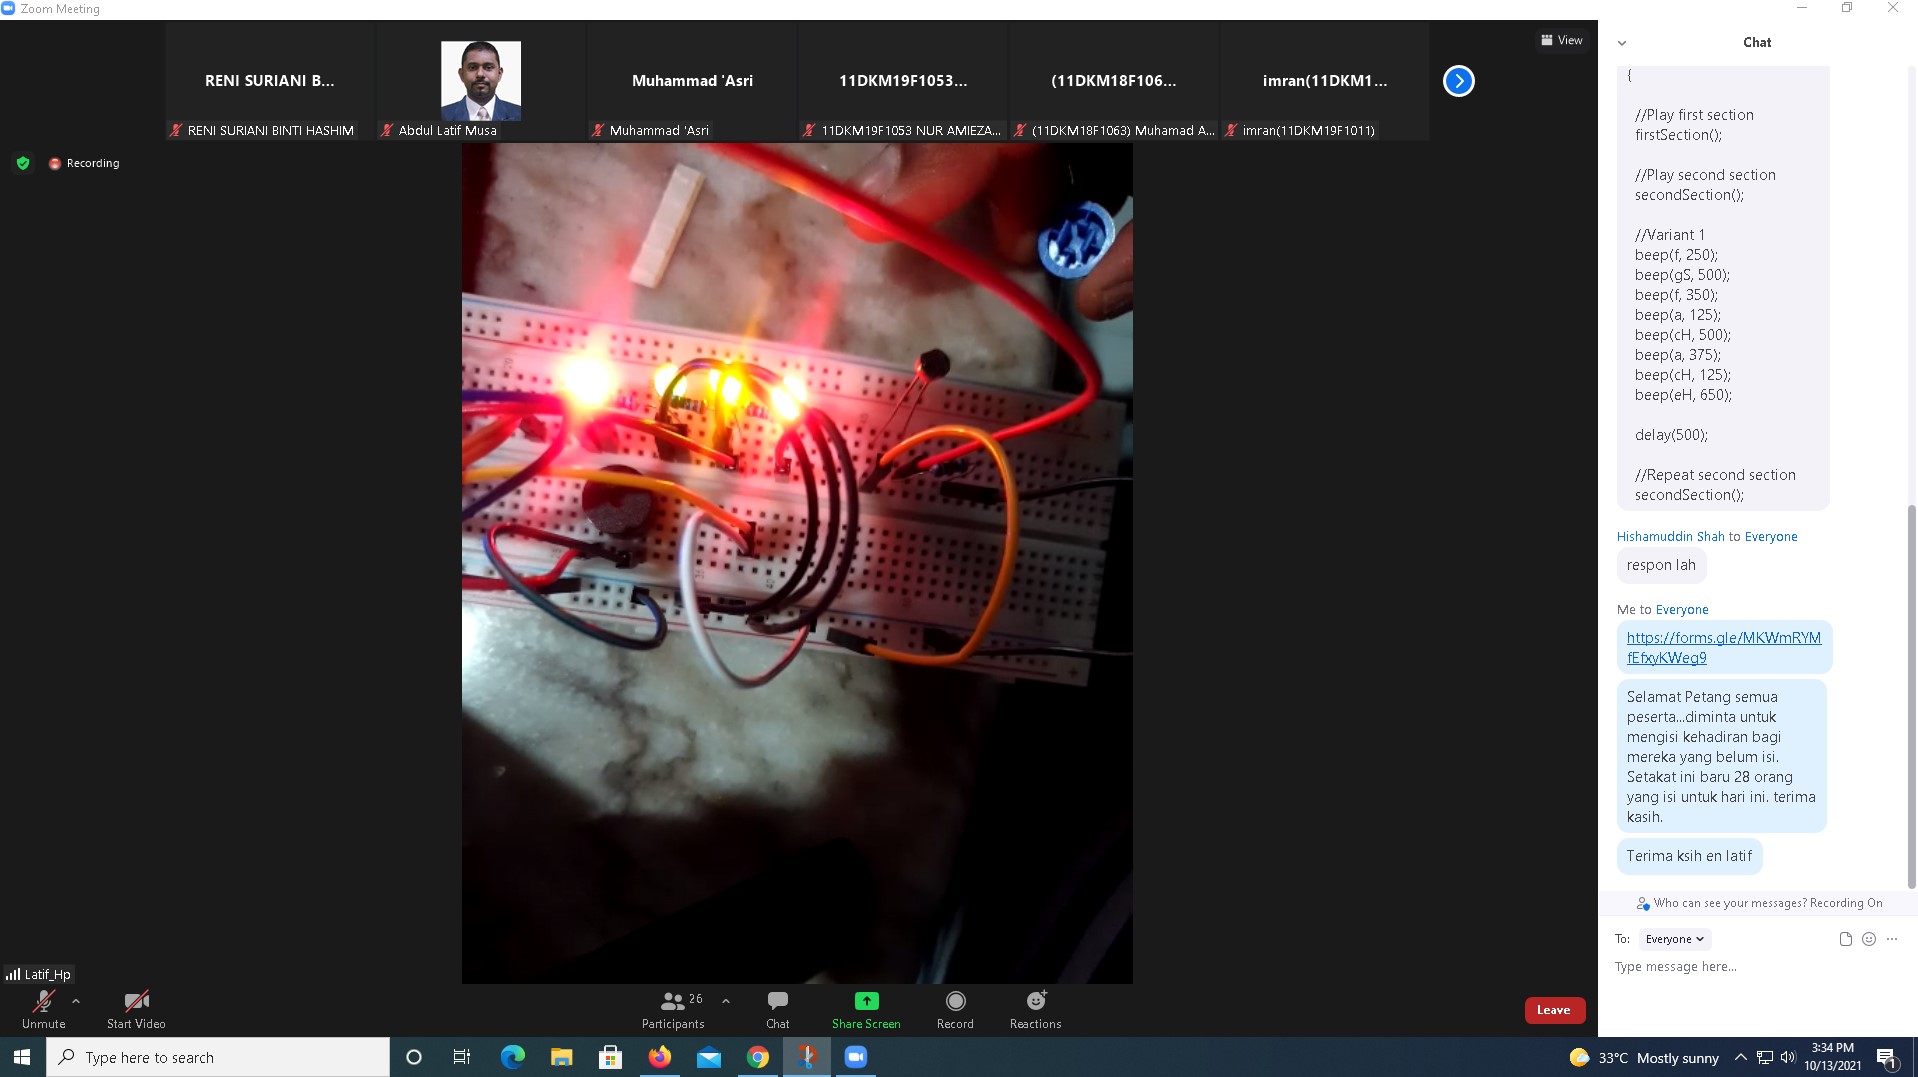This screenshot has width=1918, height=1077.
Task: Start Video camera toggle
Action: 136,1009
